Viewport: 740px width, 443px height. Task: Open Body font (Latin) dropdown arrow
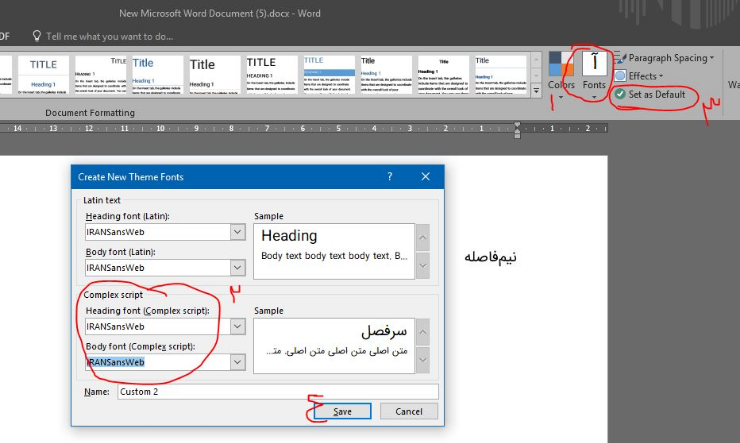237,268
